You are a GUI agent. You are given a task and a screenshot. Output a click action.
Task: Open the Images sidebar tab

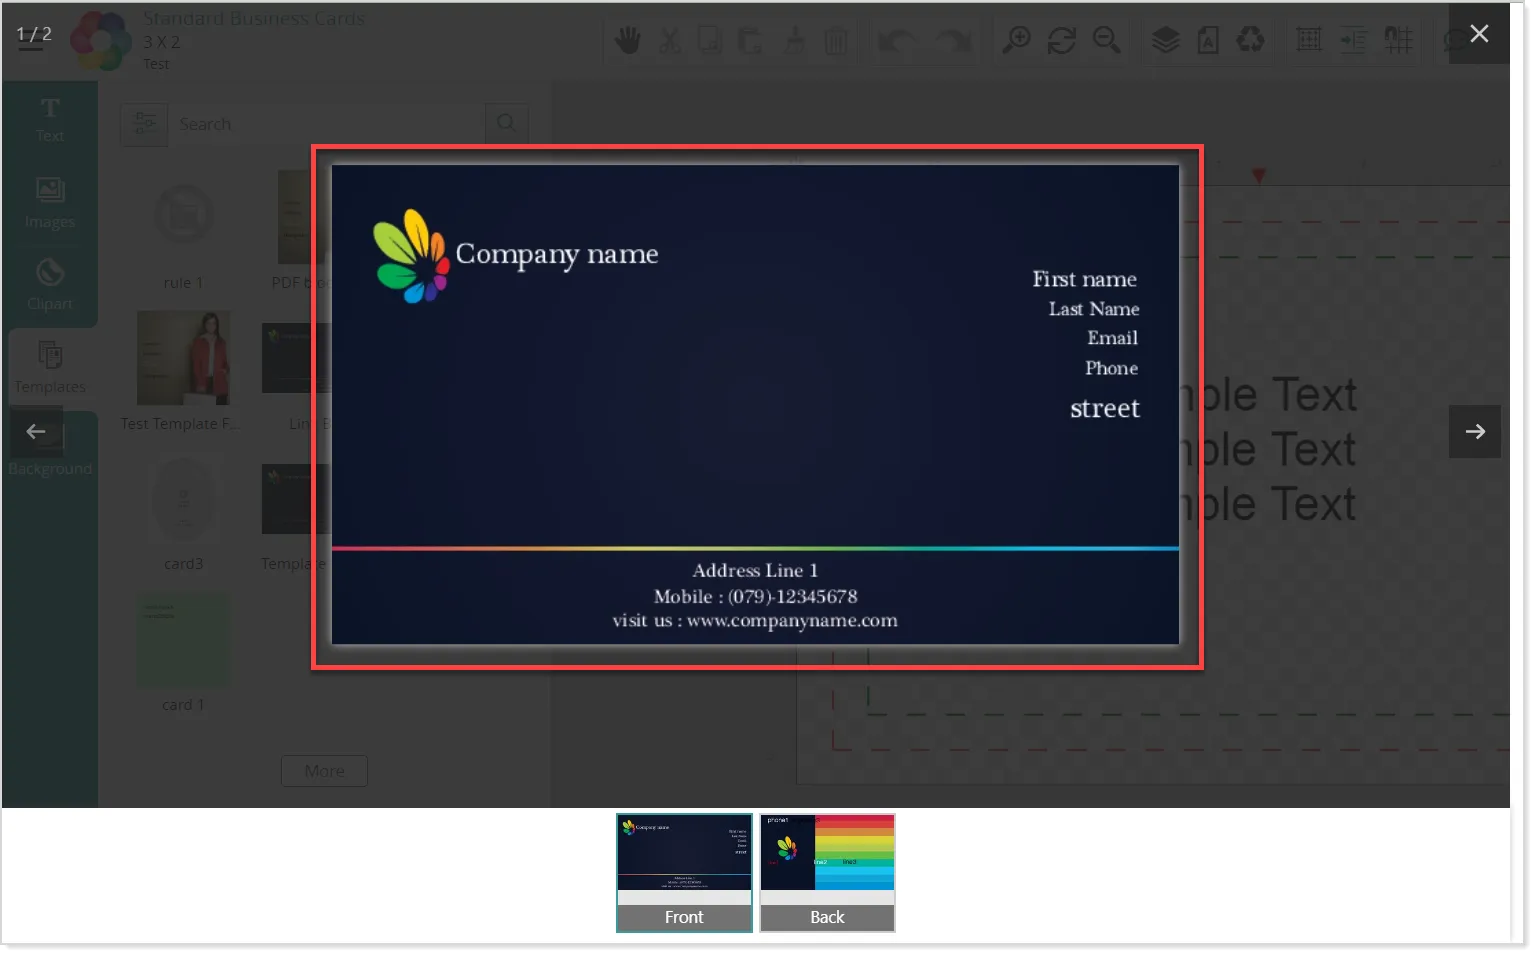50,204
